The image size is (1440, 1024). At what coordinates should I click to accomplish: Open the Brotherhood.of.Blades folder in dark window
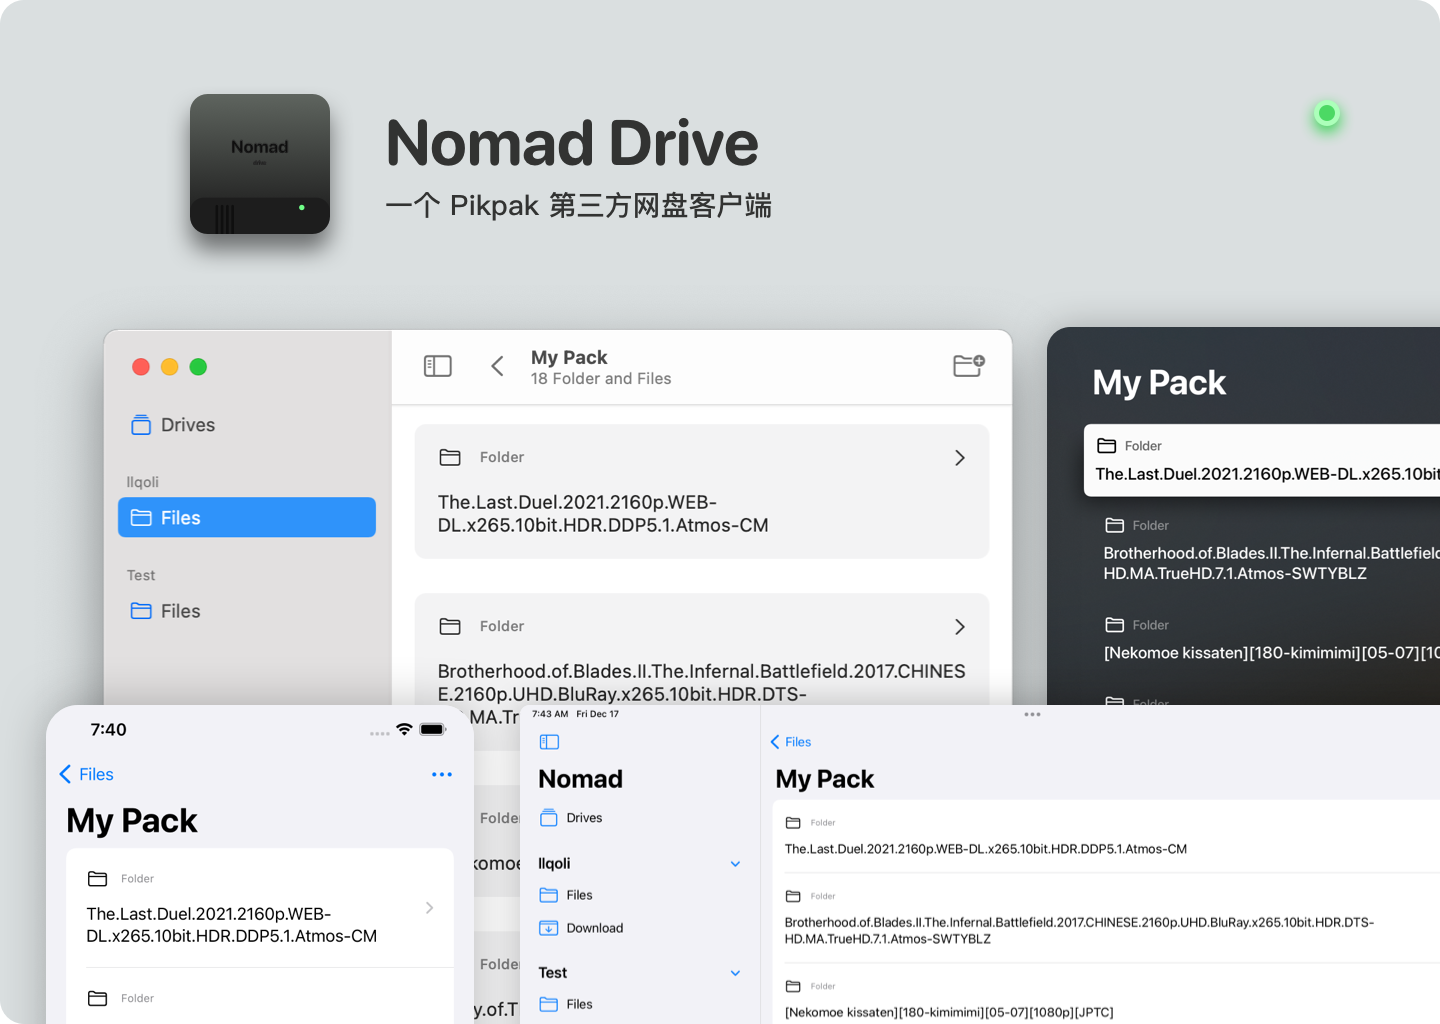pos(1271,563)
